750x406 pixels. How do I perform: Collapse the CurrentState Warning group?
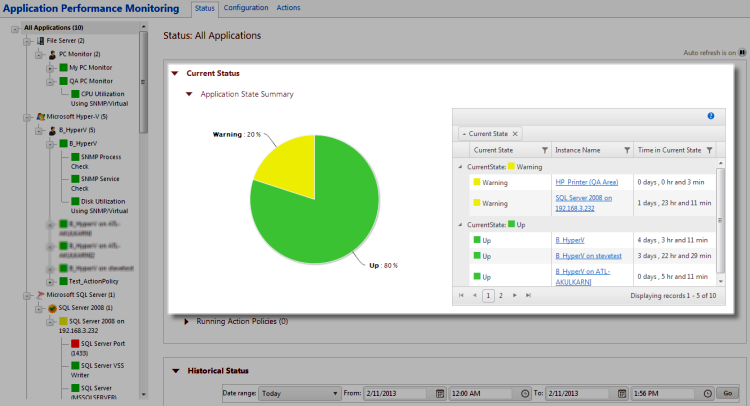[460, 167]
